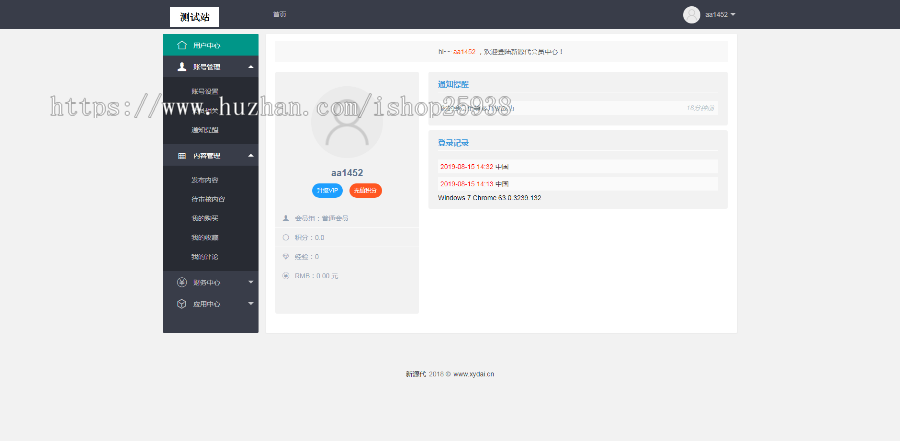The width and height of the screenshot is (900, 441).
Task: Click the RMB：0.00 元 row
Action: (x=347, y=276)
